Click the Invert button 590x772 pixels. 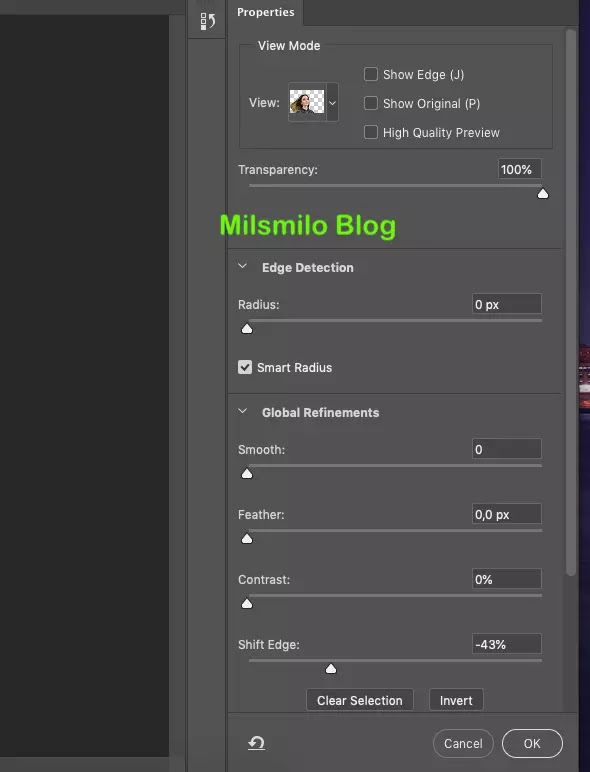click(456, 700)
